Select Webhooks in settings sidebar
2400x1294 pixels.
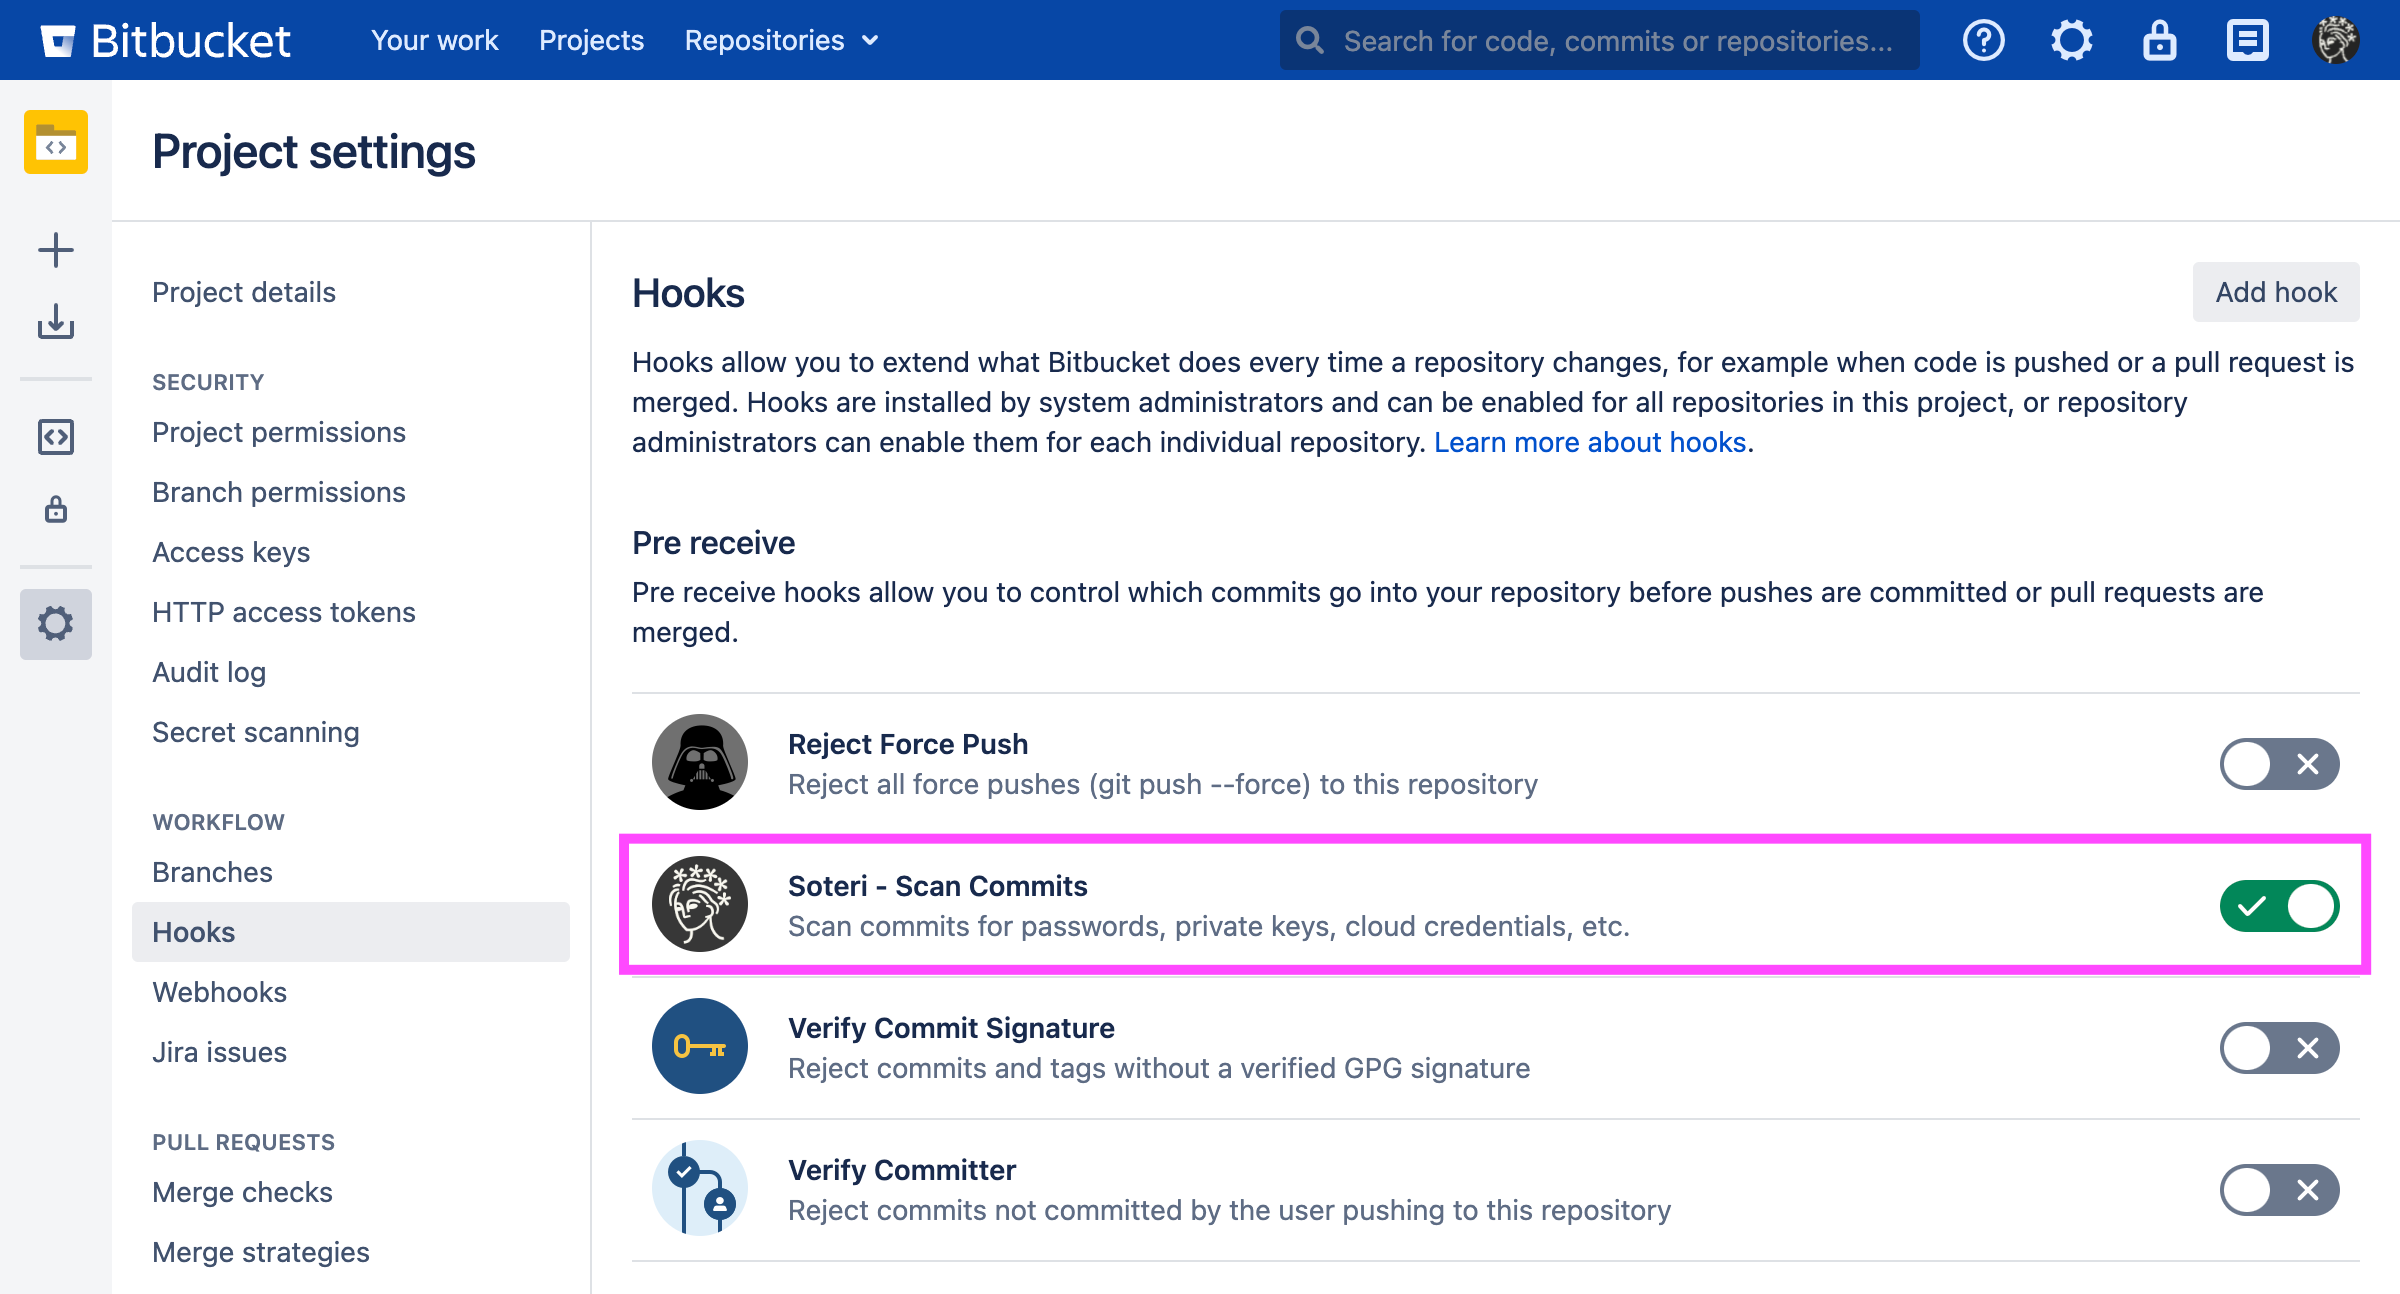219,992
